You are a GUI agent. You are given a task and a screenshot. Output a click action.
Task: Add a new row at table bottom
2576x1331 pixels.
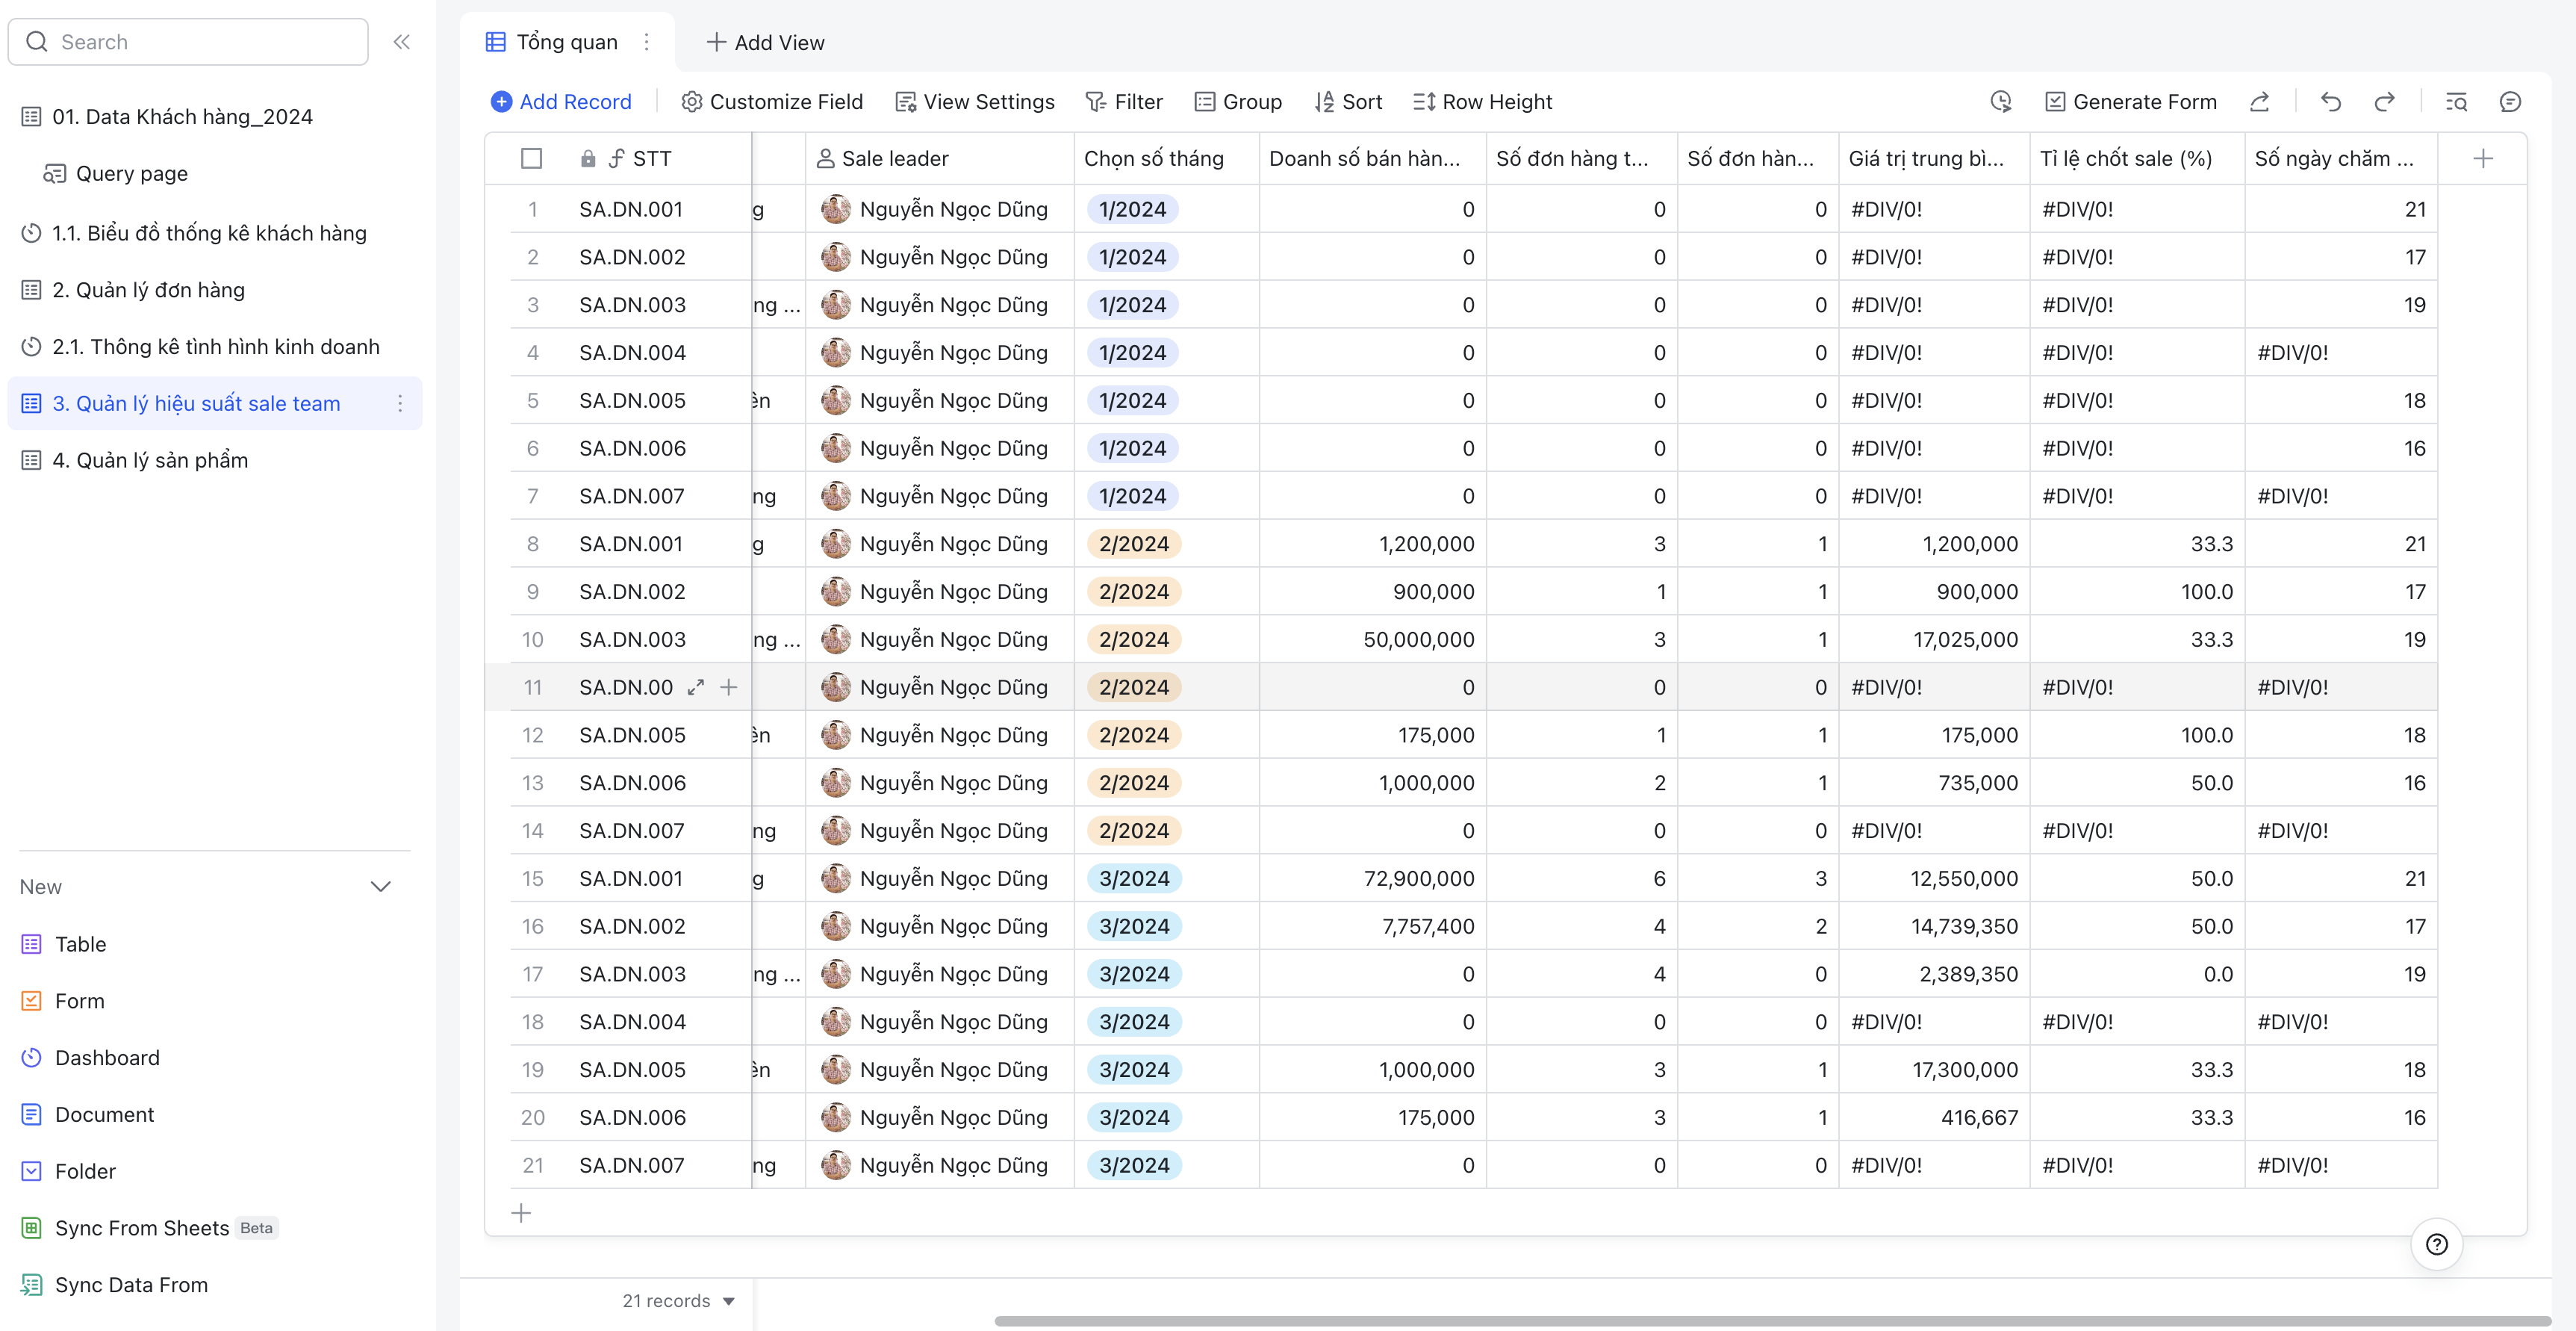coord(521,1213)
